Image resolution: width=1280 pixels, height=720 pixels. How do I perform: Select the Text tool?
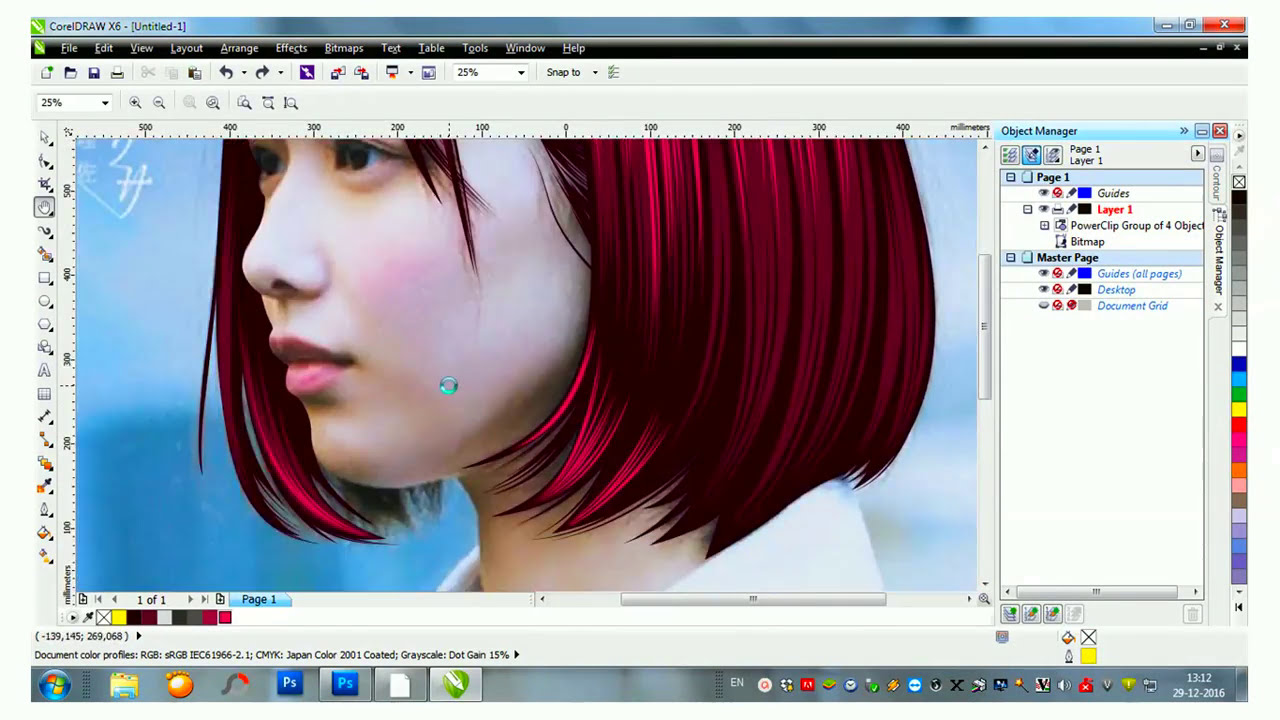coord(45,370)
